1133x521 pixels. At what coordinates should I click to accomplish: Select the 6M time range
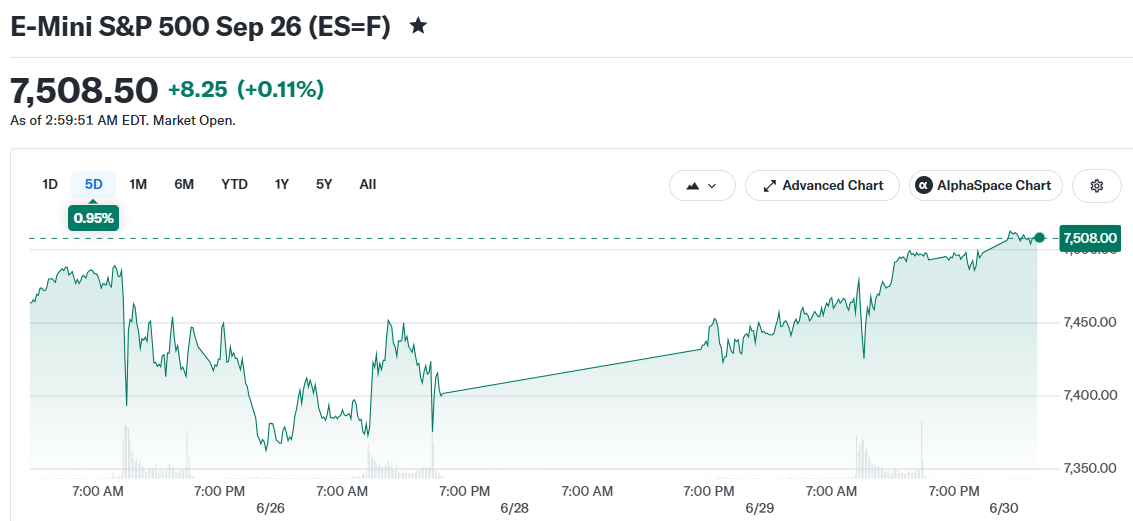[184, 184]
